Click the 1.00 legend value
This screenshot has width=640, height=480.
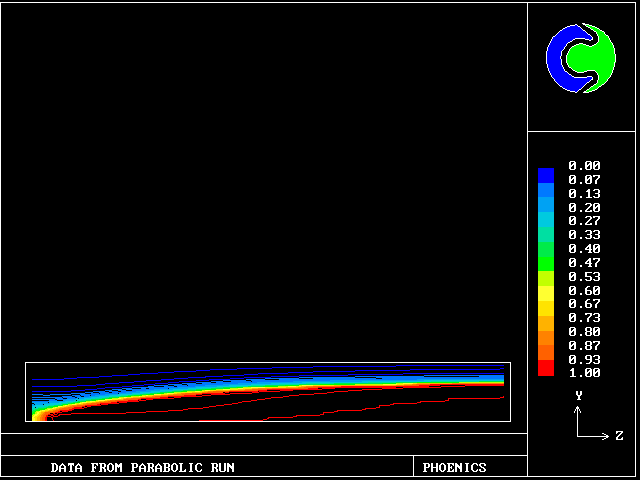click(x=584, y=373)
